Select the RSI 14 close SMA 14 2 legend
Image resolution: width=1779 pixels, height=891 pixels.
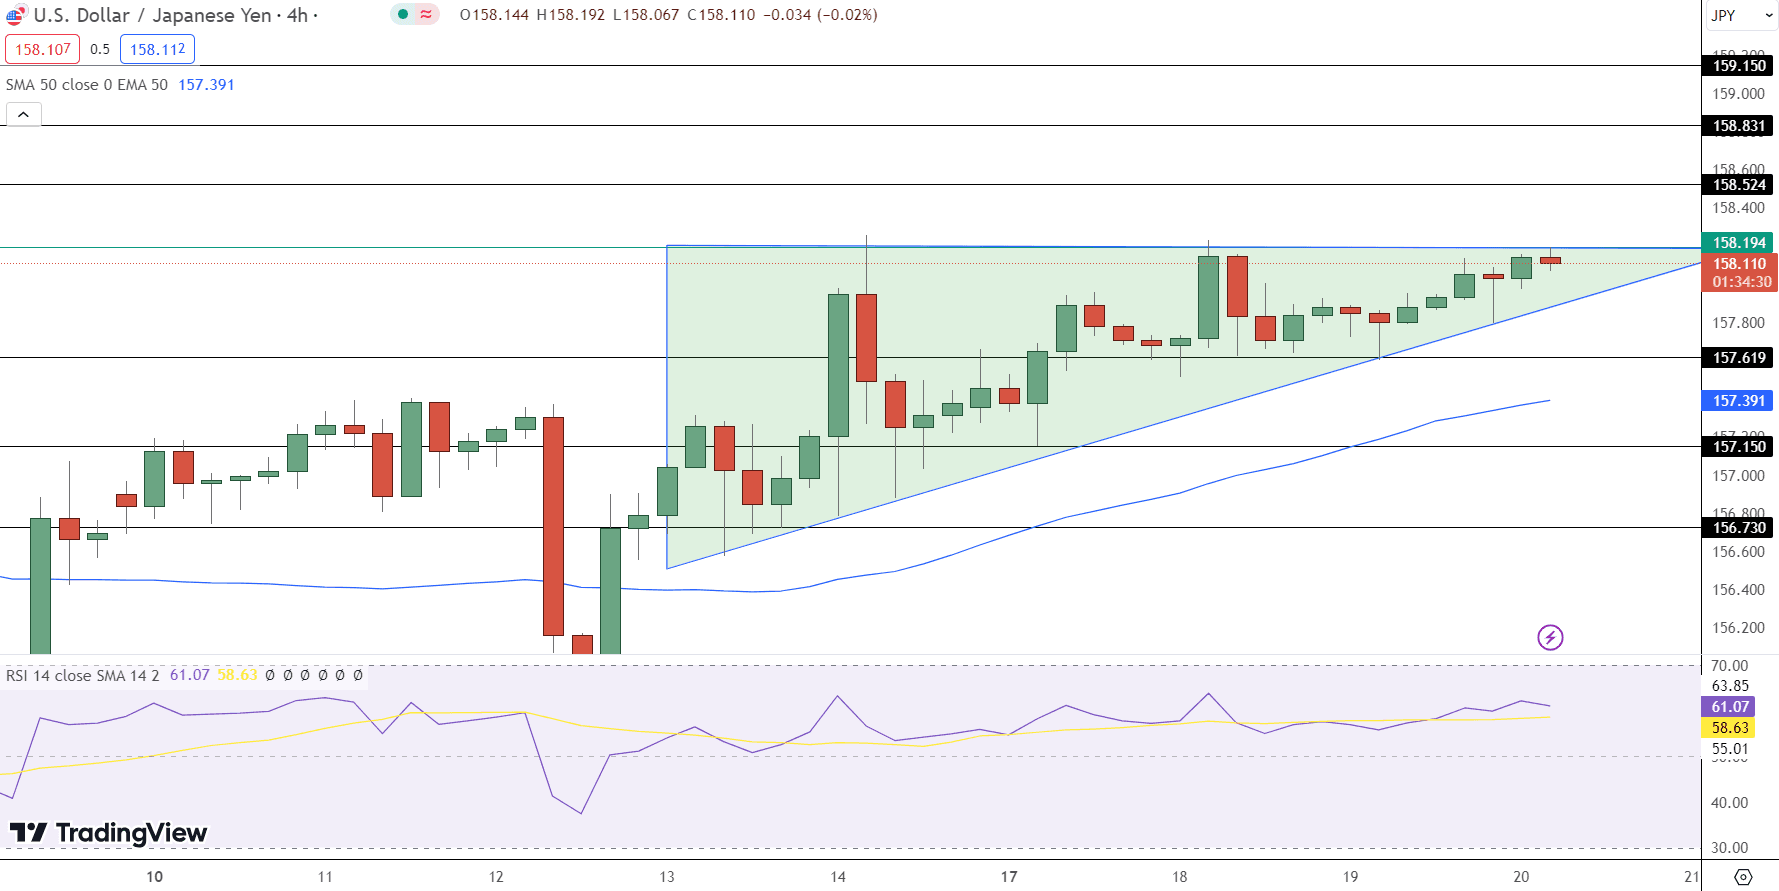pyautogui.click(x=83, y=675)
